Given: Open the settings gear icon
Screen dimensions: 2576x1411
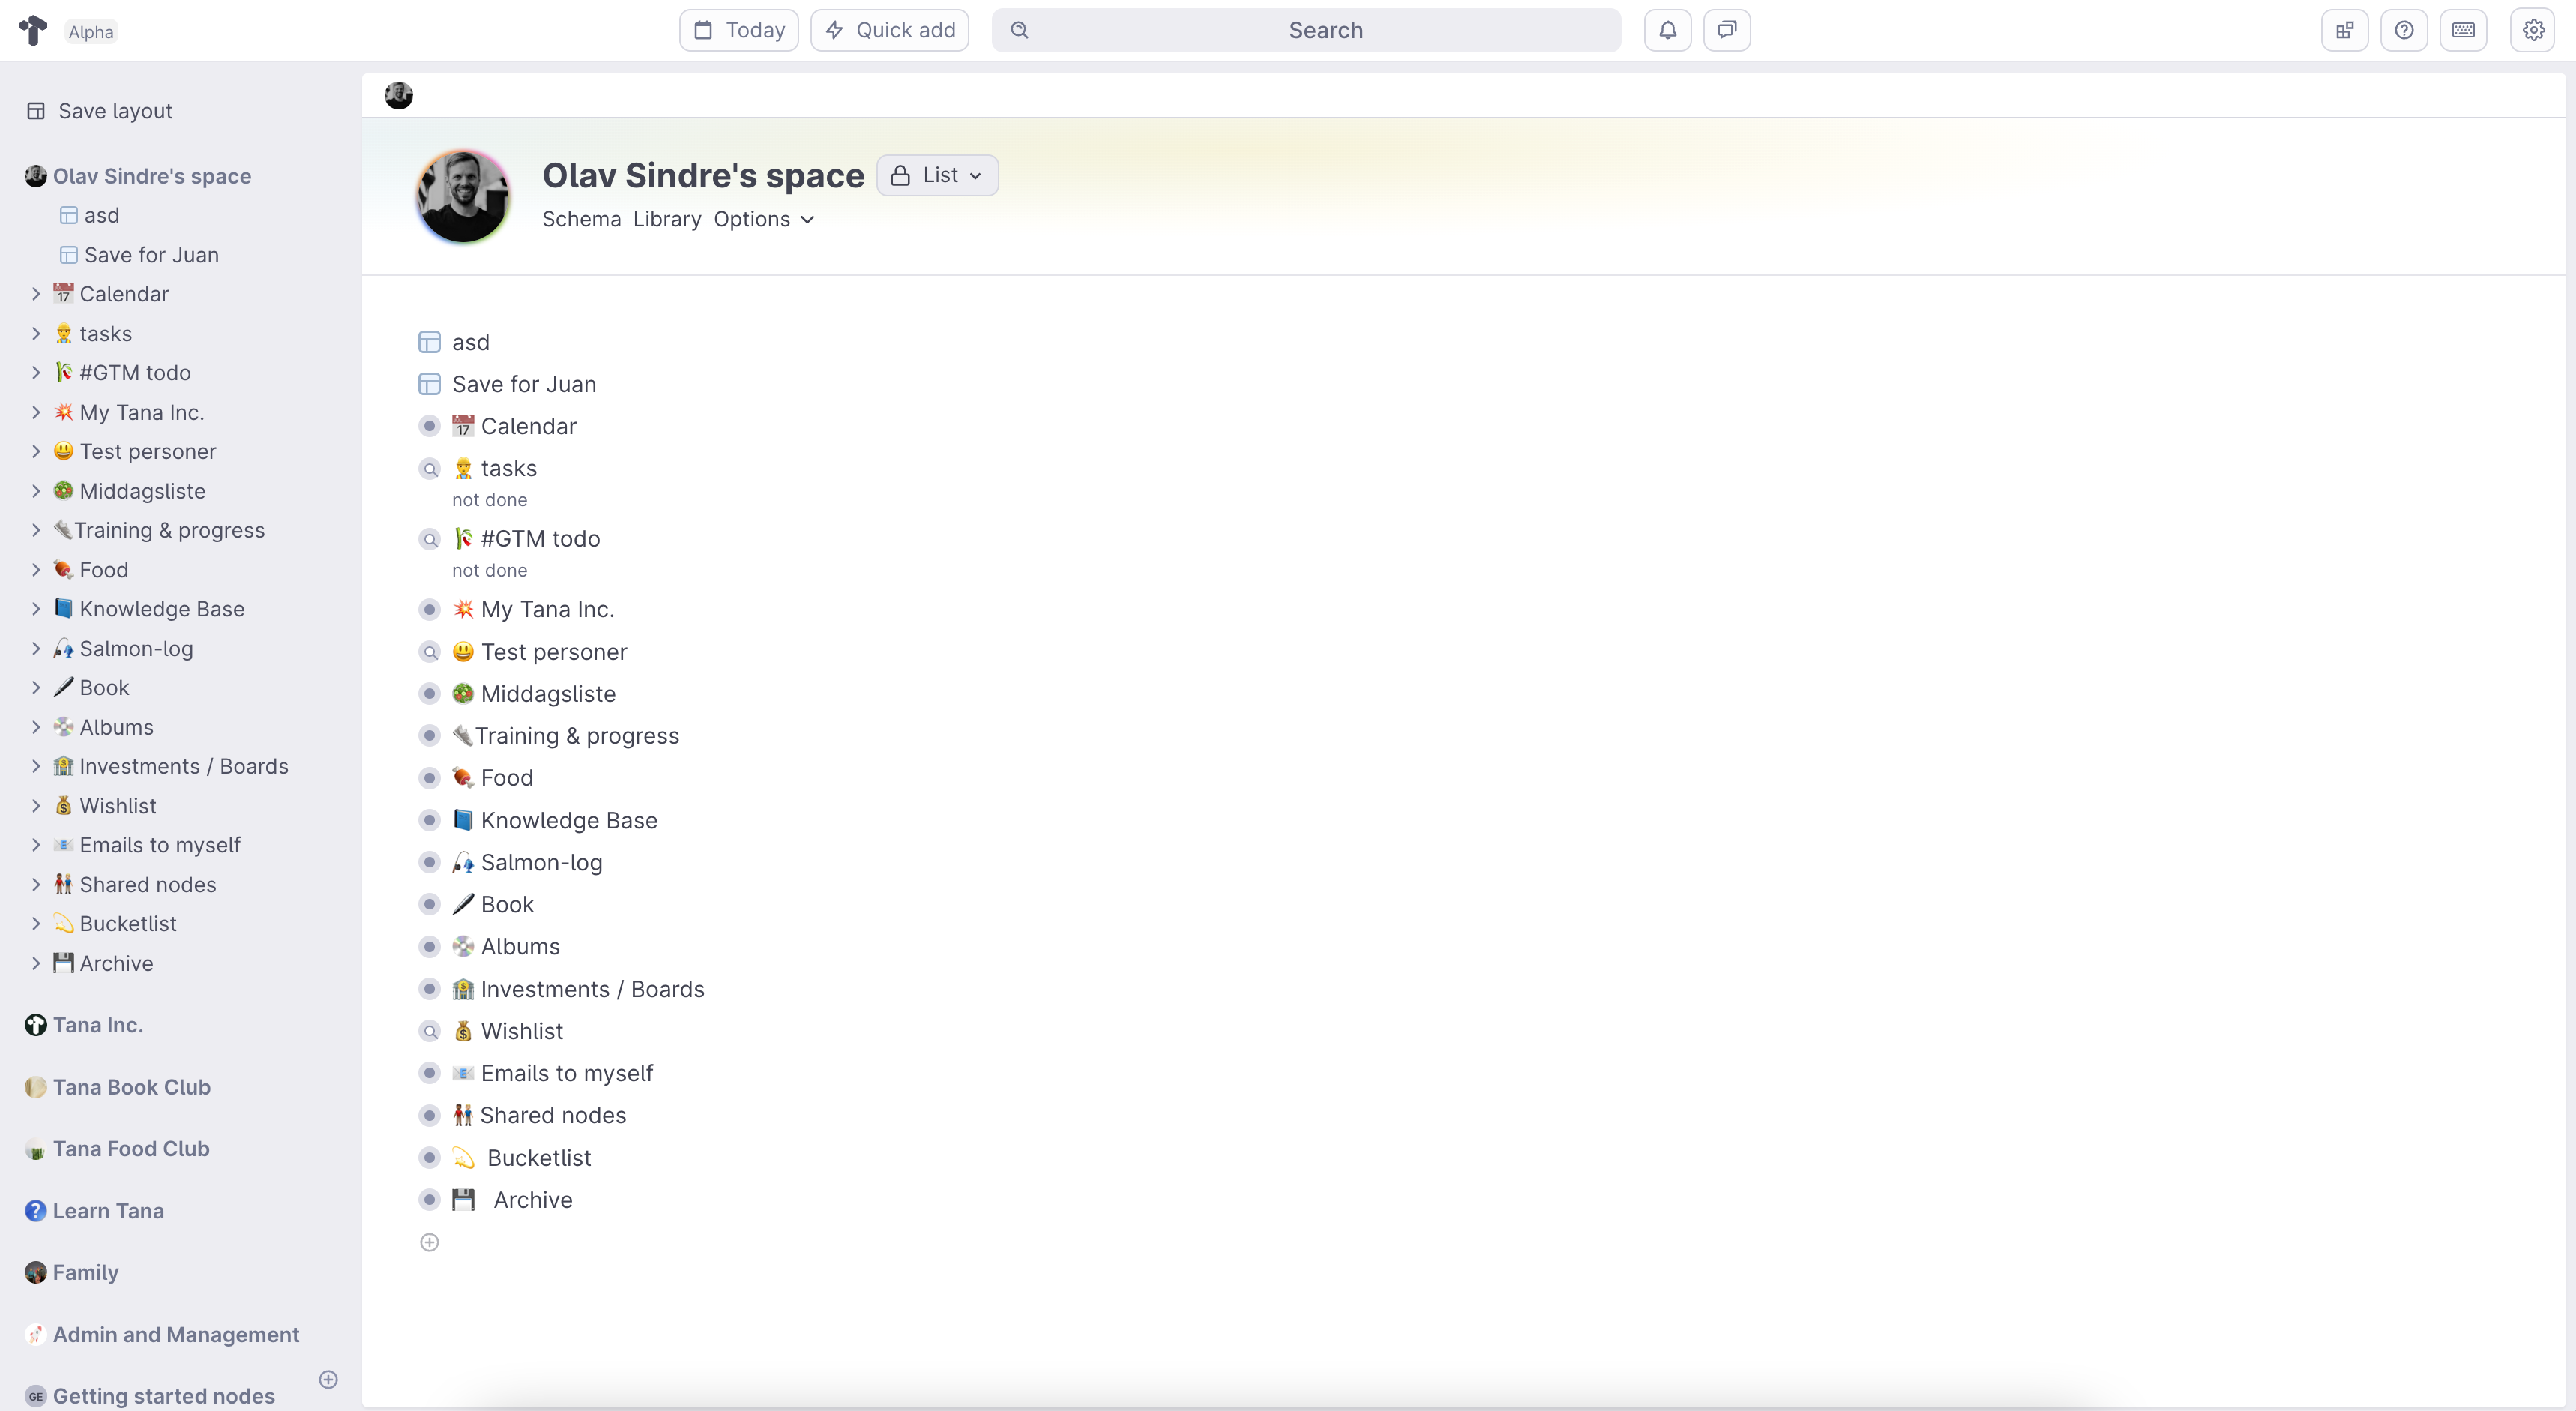Looking at the screenshot, I should coord(2533,30).
